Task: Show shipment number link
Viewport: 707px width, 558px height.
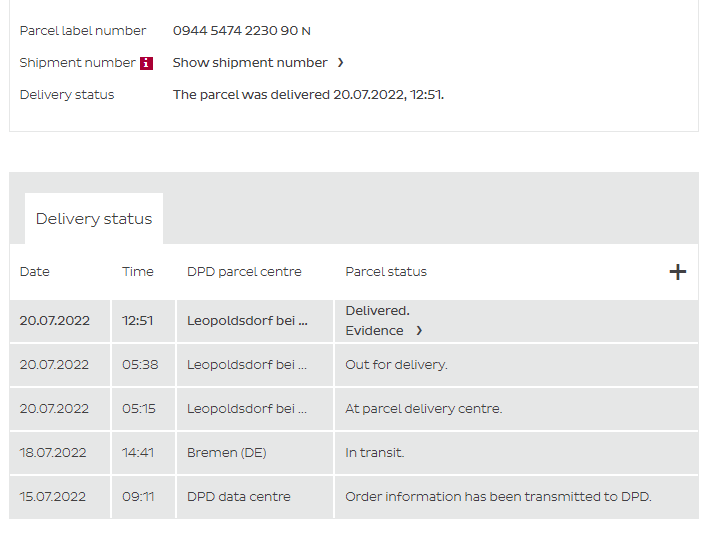Action: click(x=250, y=63)
